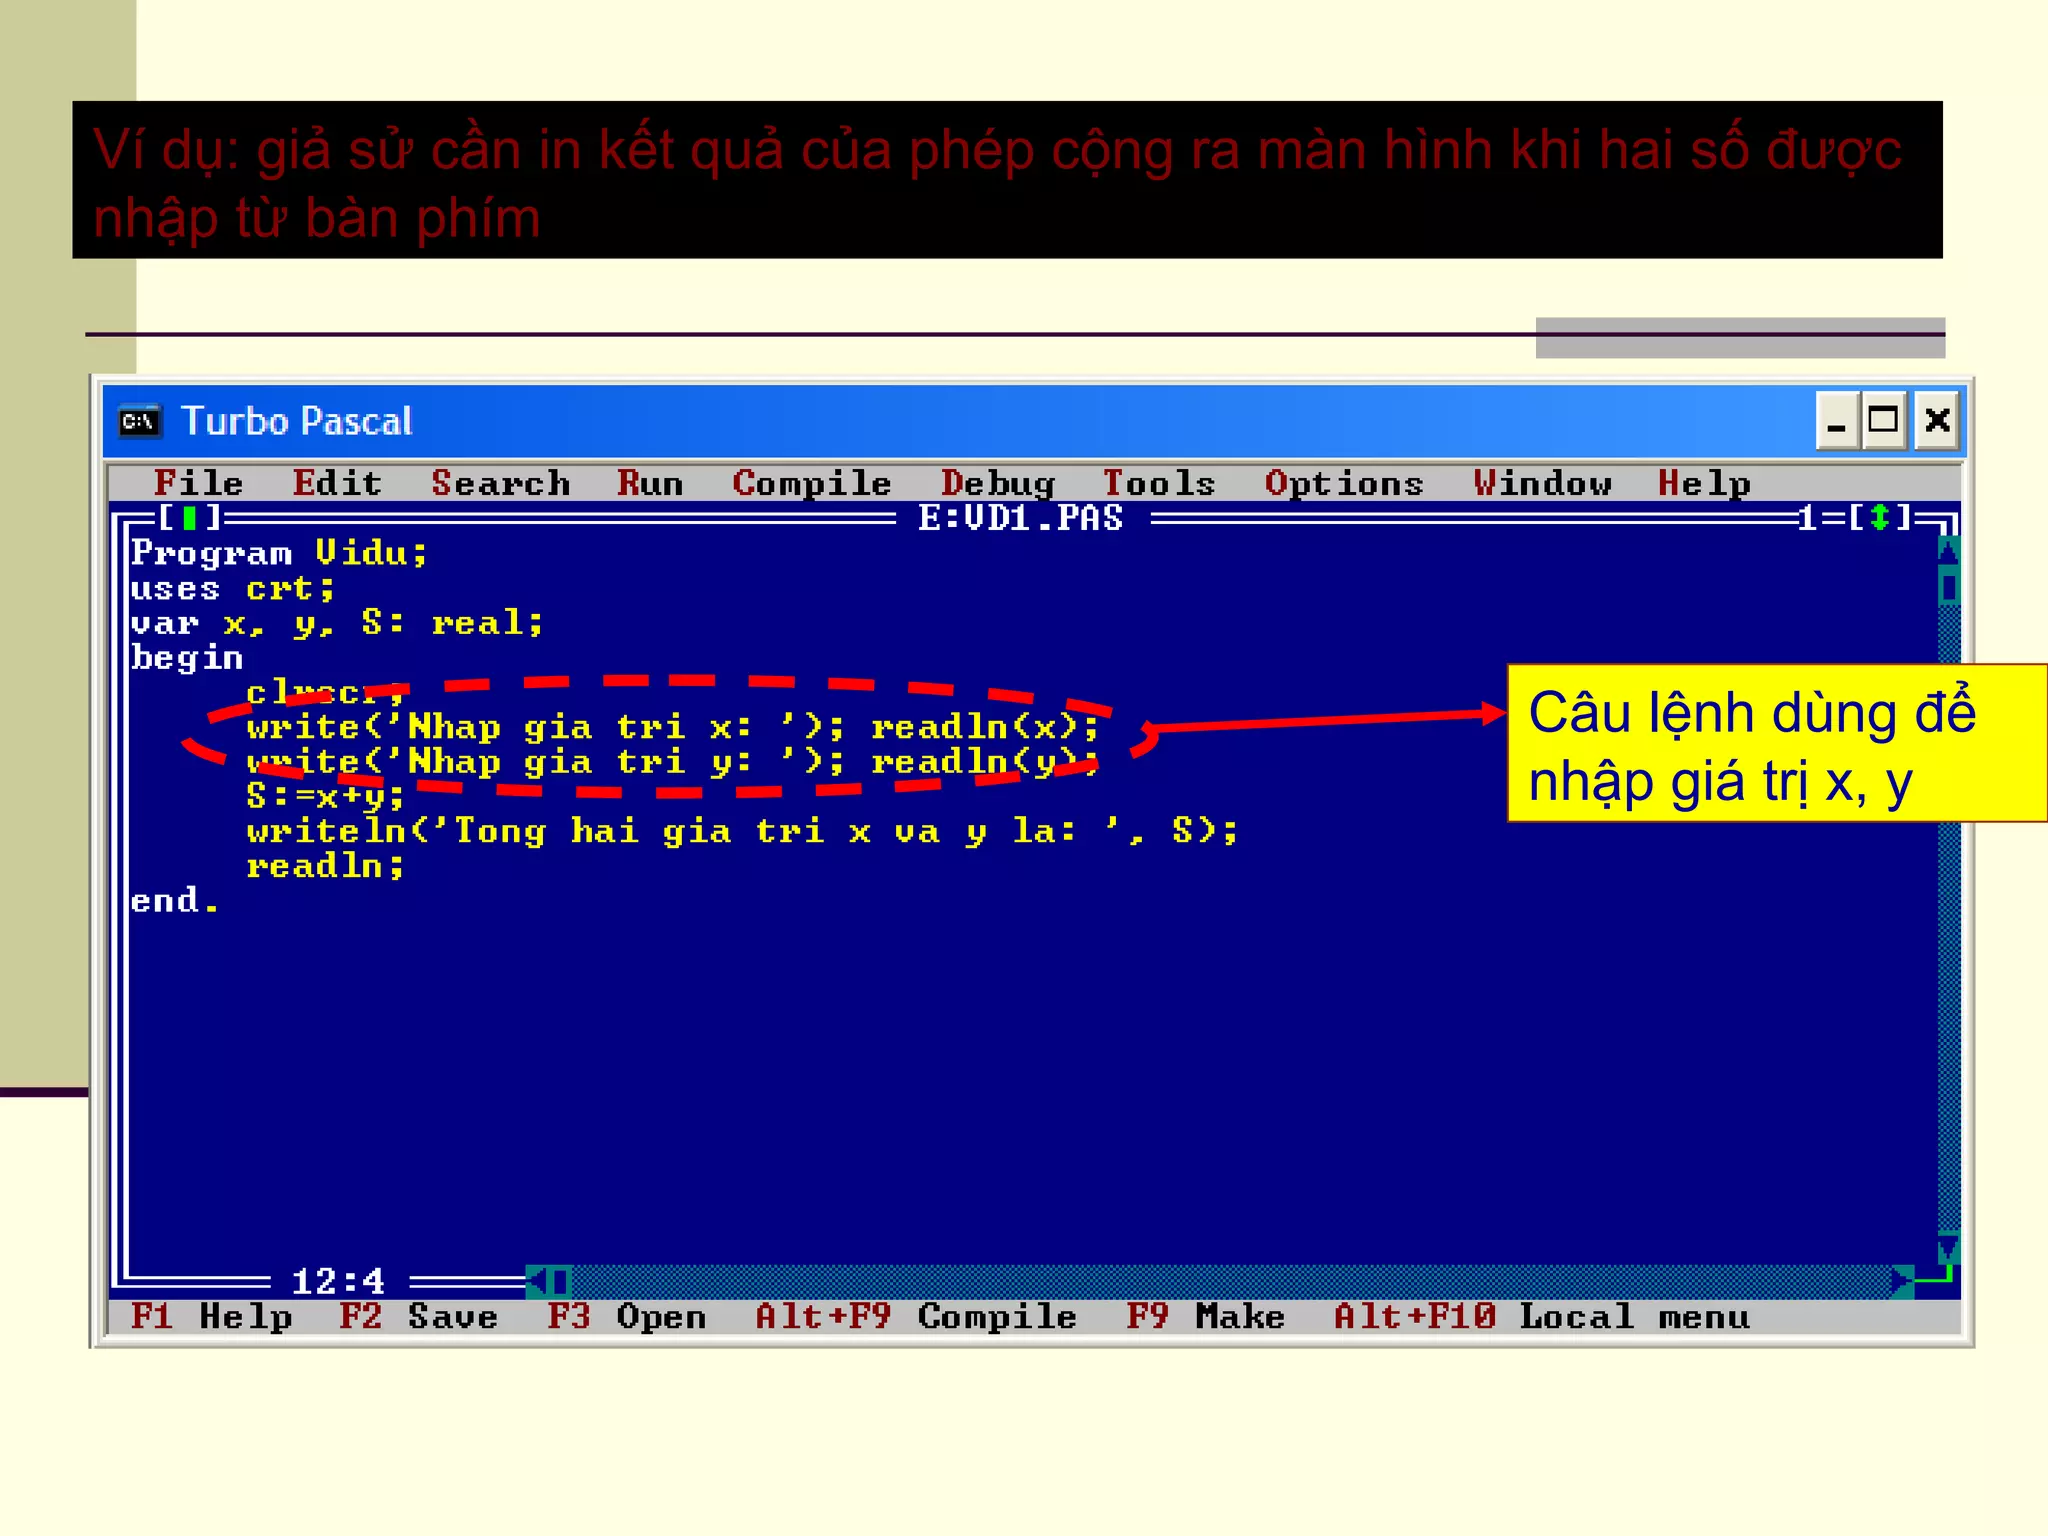Click the vertical scrollbar thumb
Viewport: 2048px width, 1536px height.
click(x=1948, y=586)
